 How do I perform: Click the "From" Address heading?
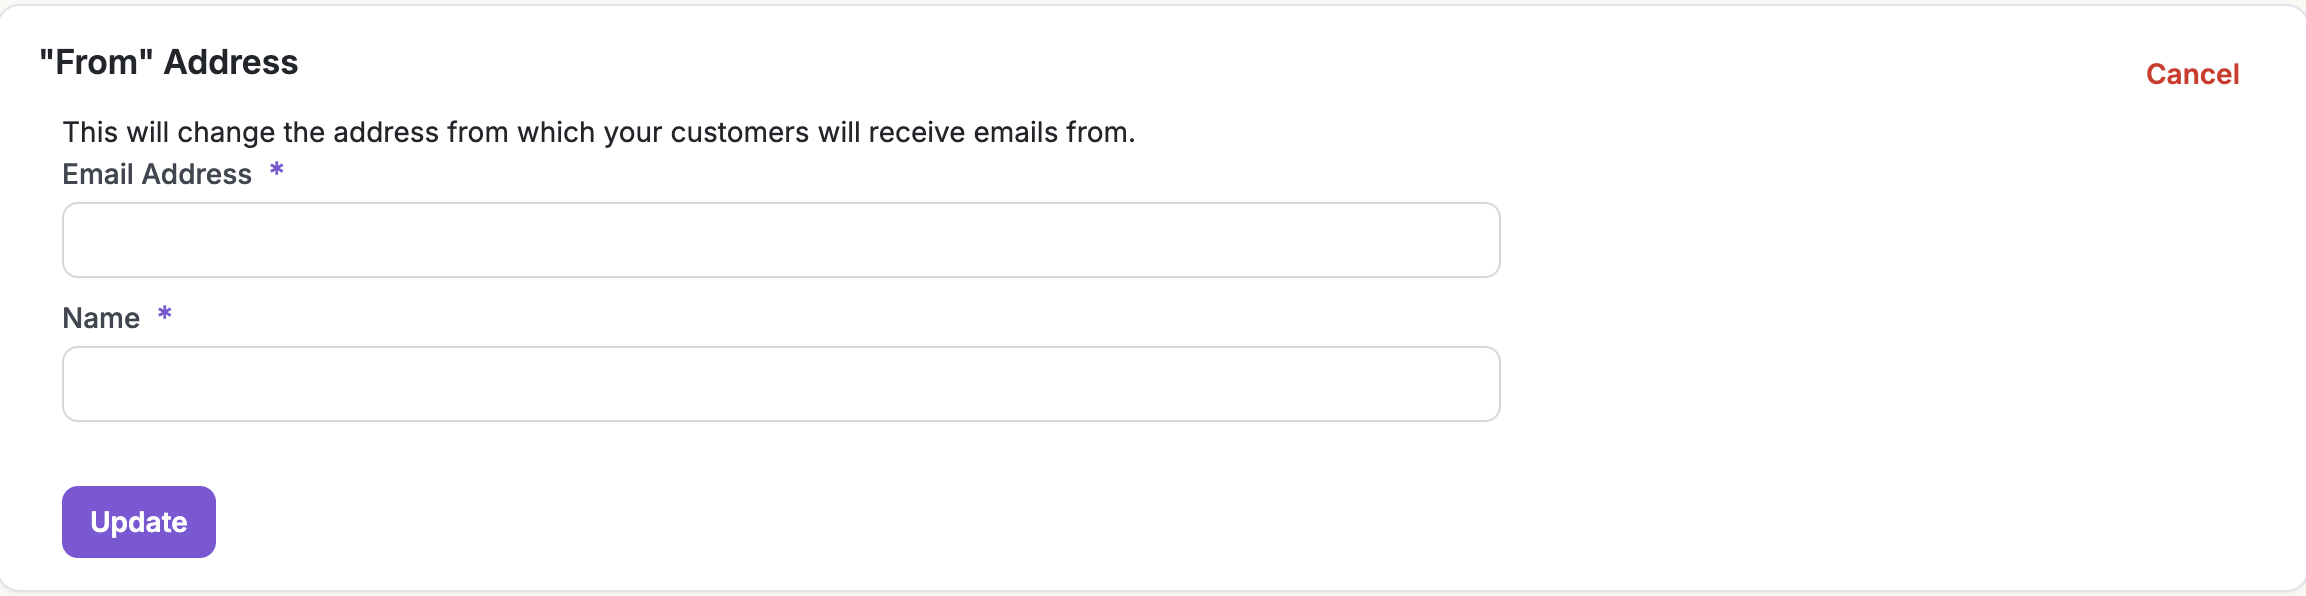point(168,62)
